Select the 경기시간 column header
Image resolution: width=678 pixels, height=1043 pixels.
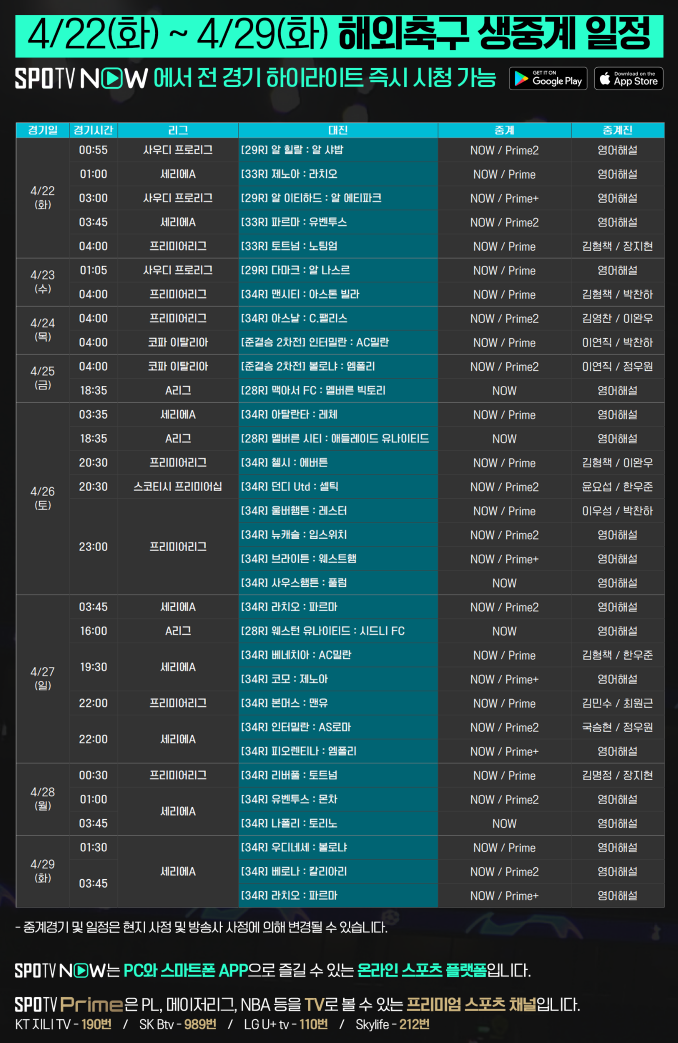pyautogui.click(x=93, y=130)
